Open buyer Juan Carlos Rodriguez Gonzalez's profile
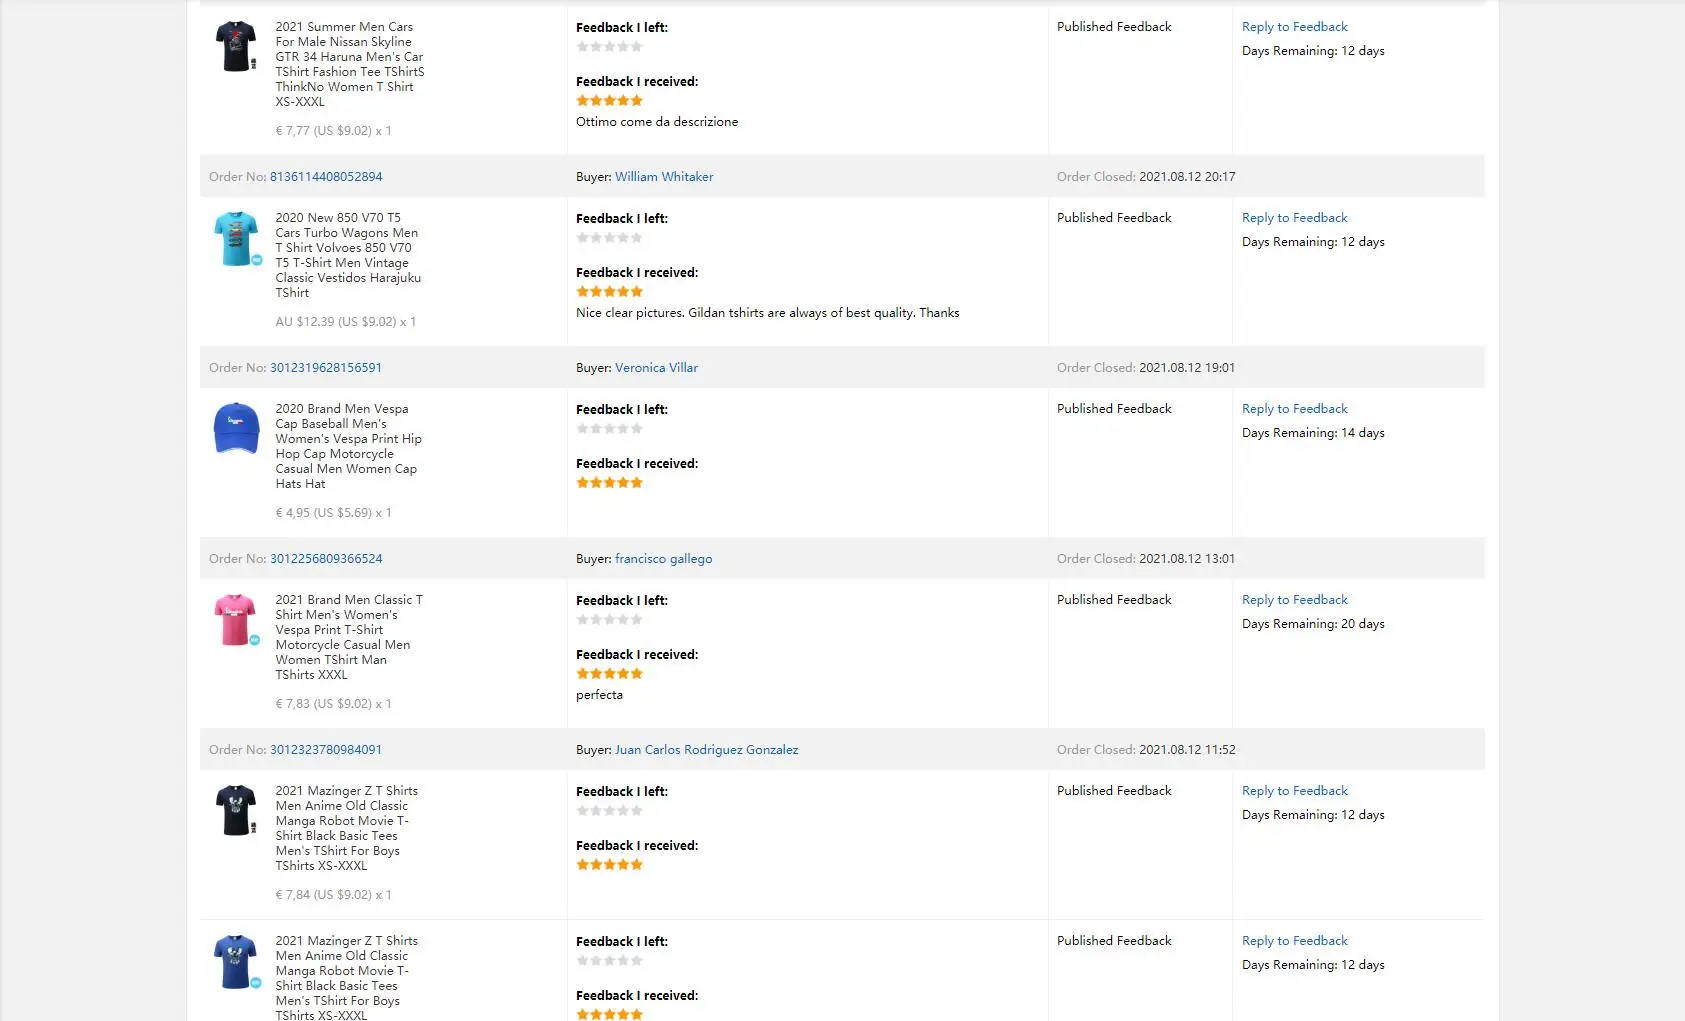This screenshot has height=1021, width=1685. click(x=706, y=750)
